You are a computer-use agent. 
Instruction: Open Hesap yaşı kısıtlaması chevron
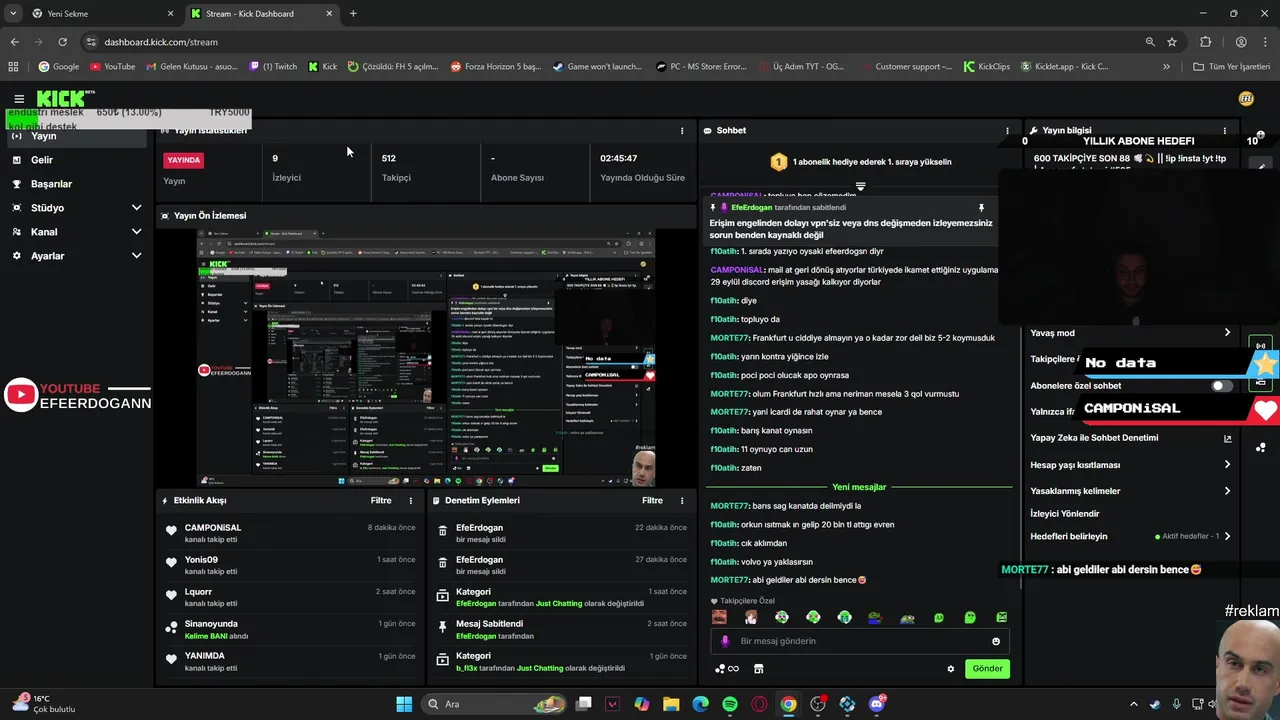[1227, 465]
